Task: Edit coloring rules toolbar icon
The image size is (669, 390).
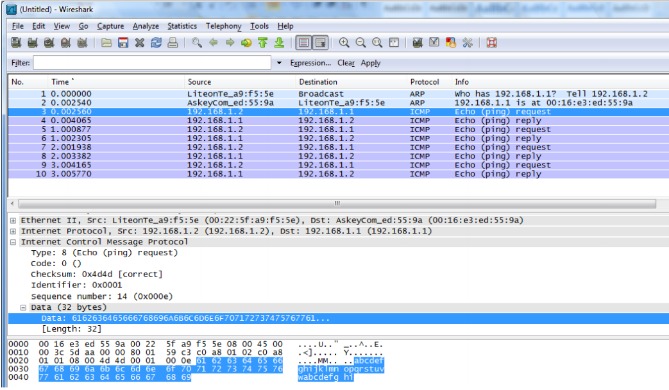Action: coord(451,43)
